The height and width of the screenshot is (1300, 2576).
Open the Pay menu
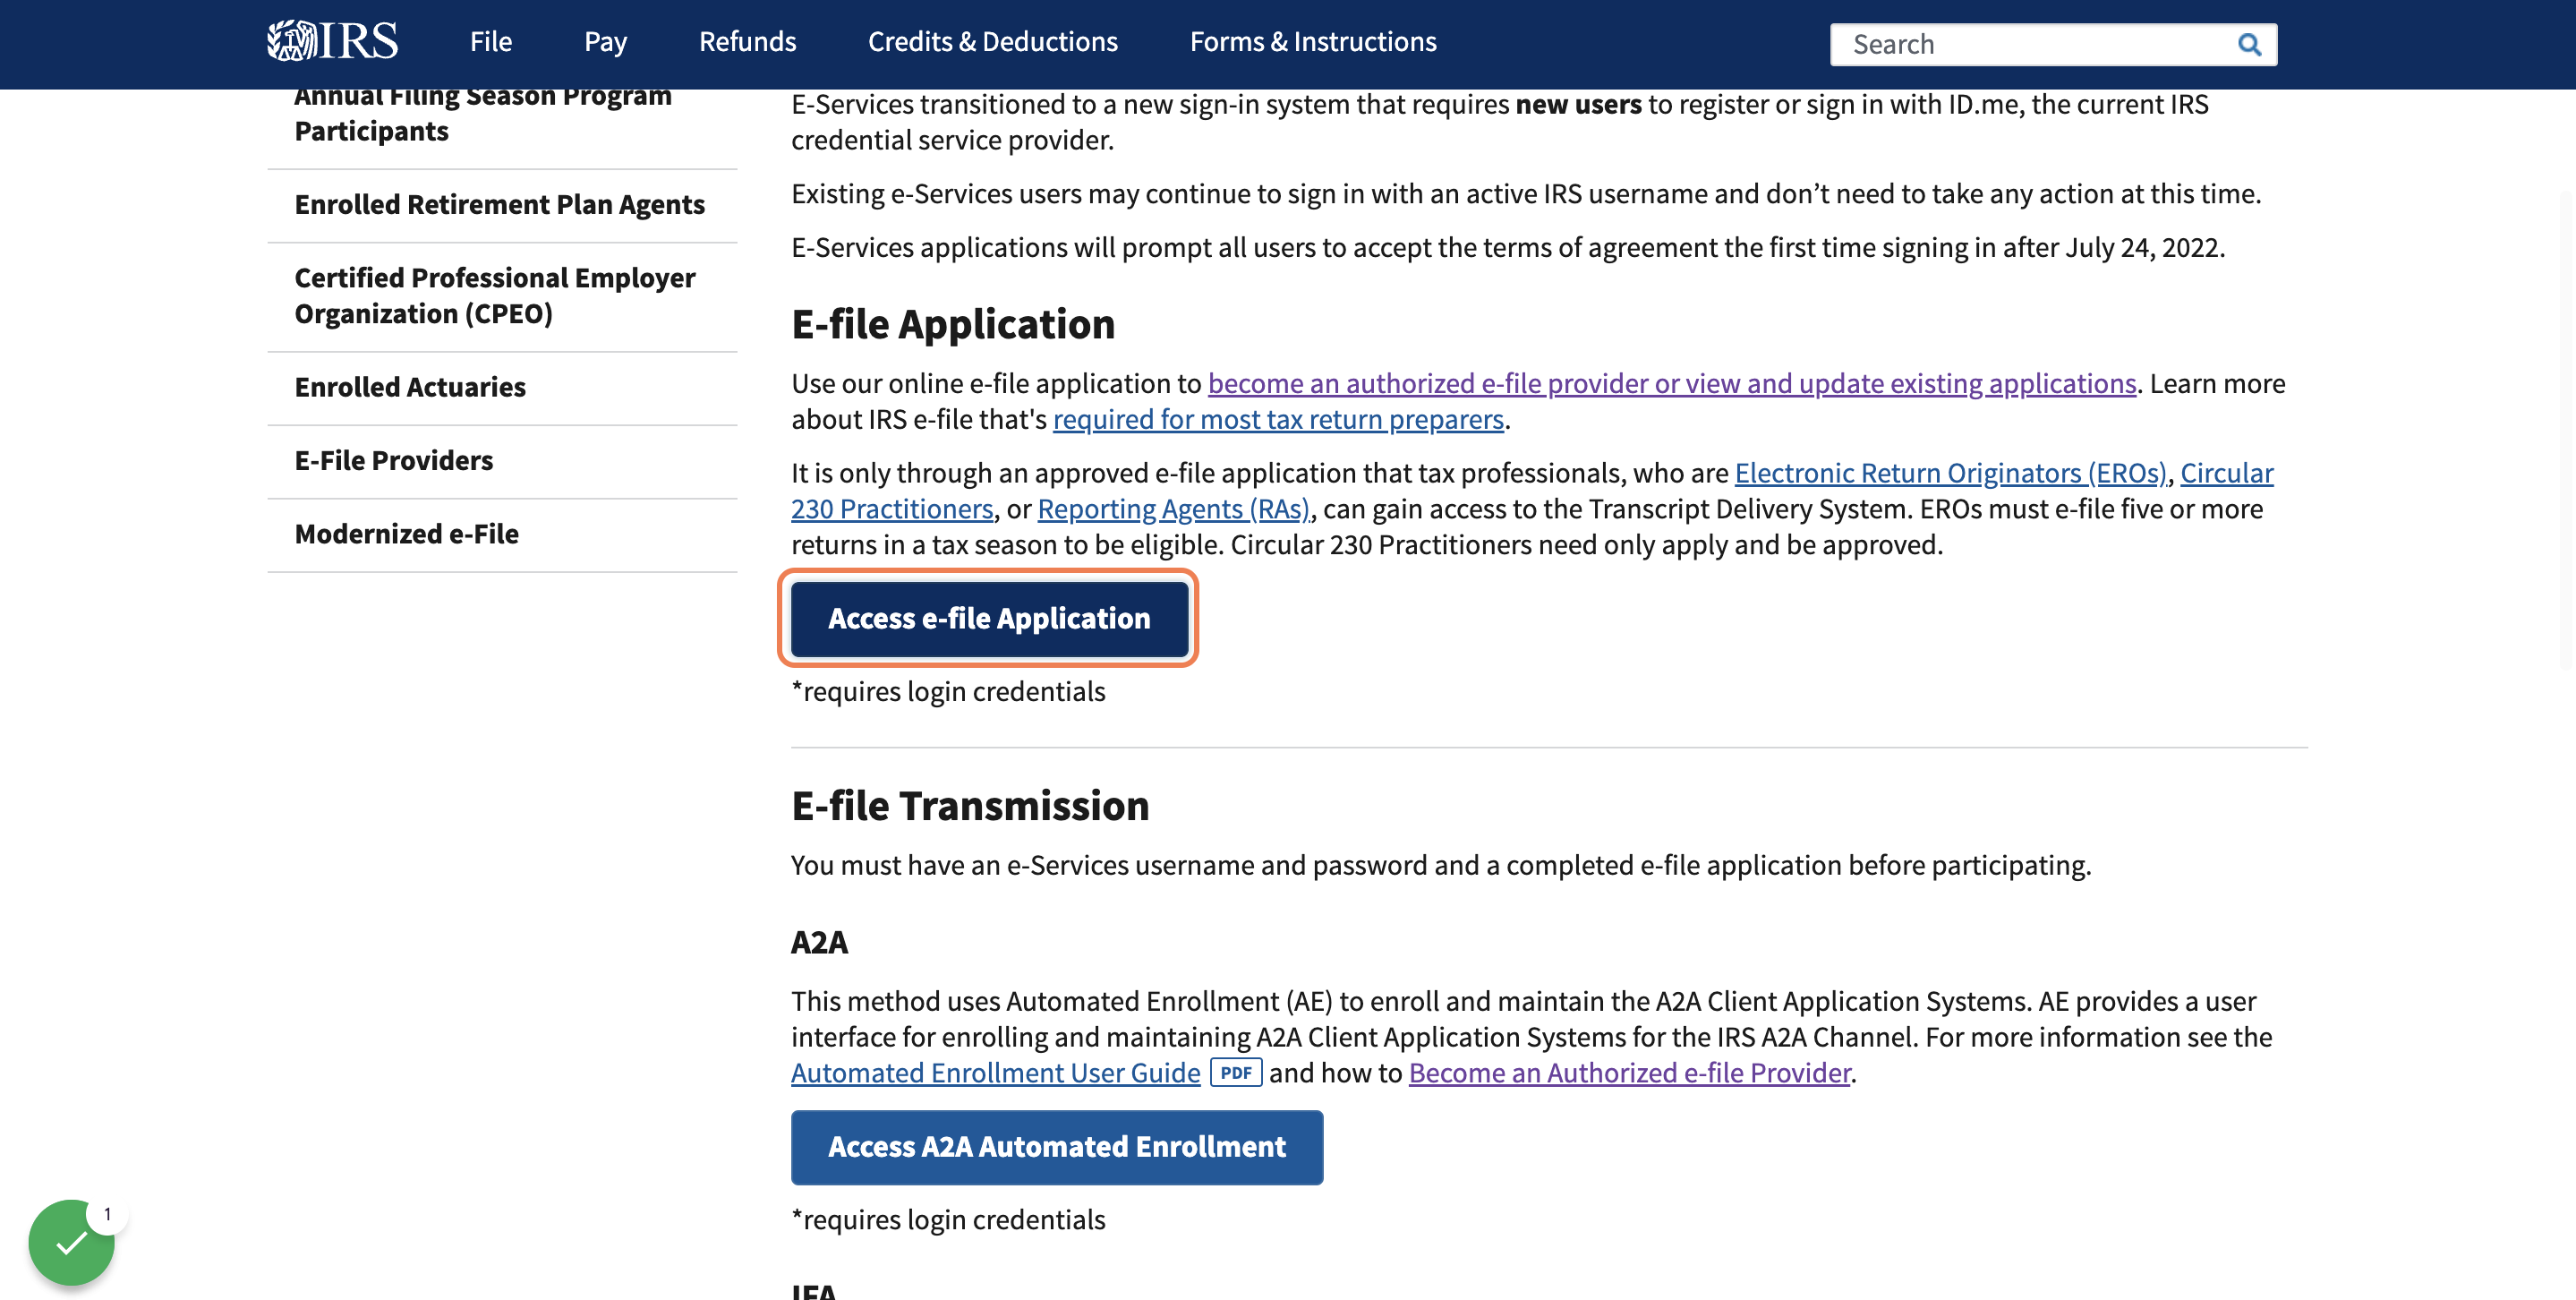tap(605, 41)
